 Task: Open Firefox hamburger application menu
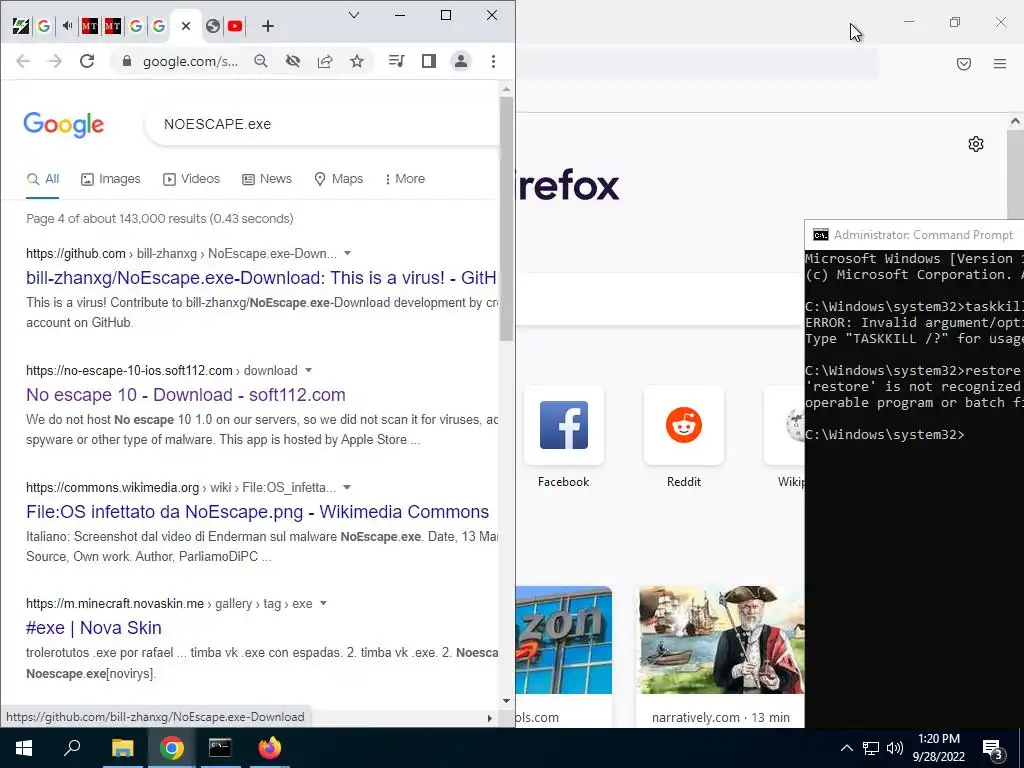[x=1000, y=63]
